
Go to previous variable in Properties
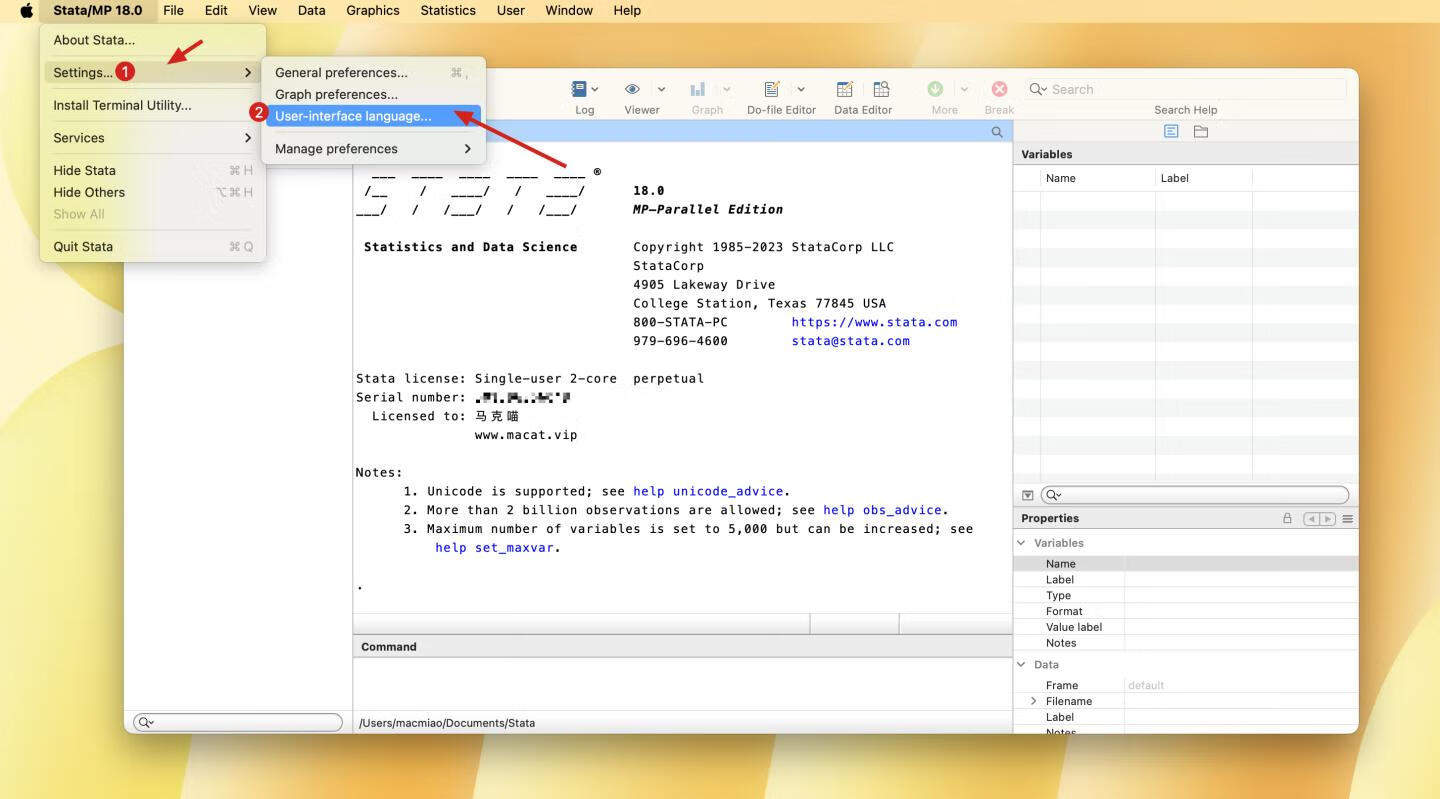click(1311, 519)
